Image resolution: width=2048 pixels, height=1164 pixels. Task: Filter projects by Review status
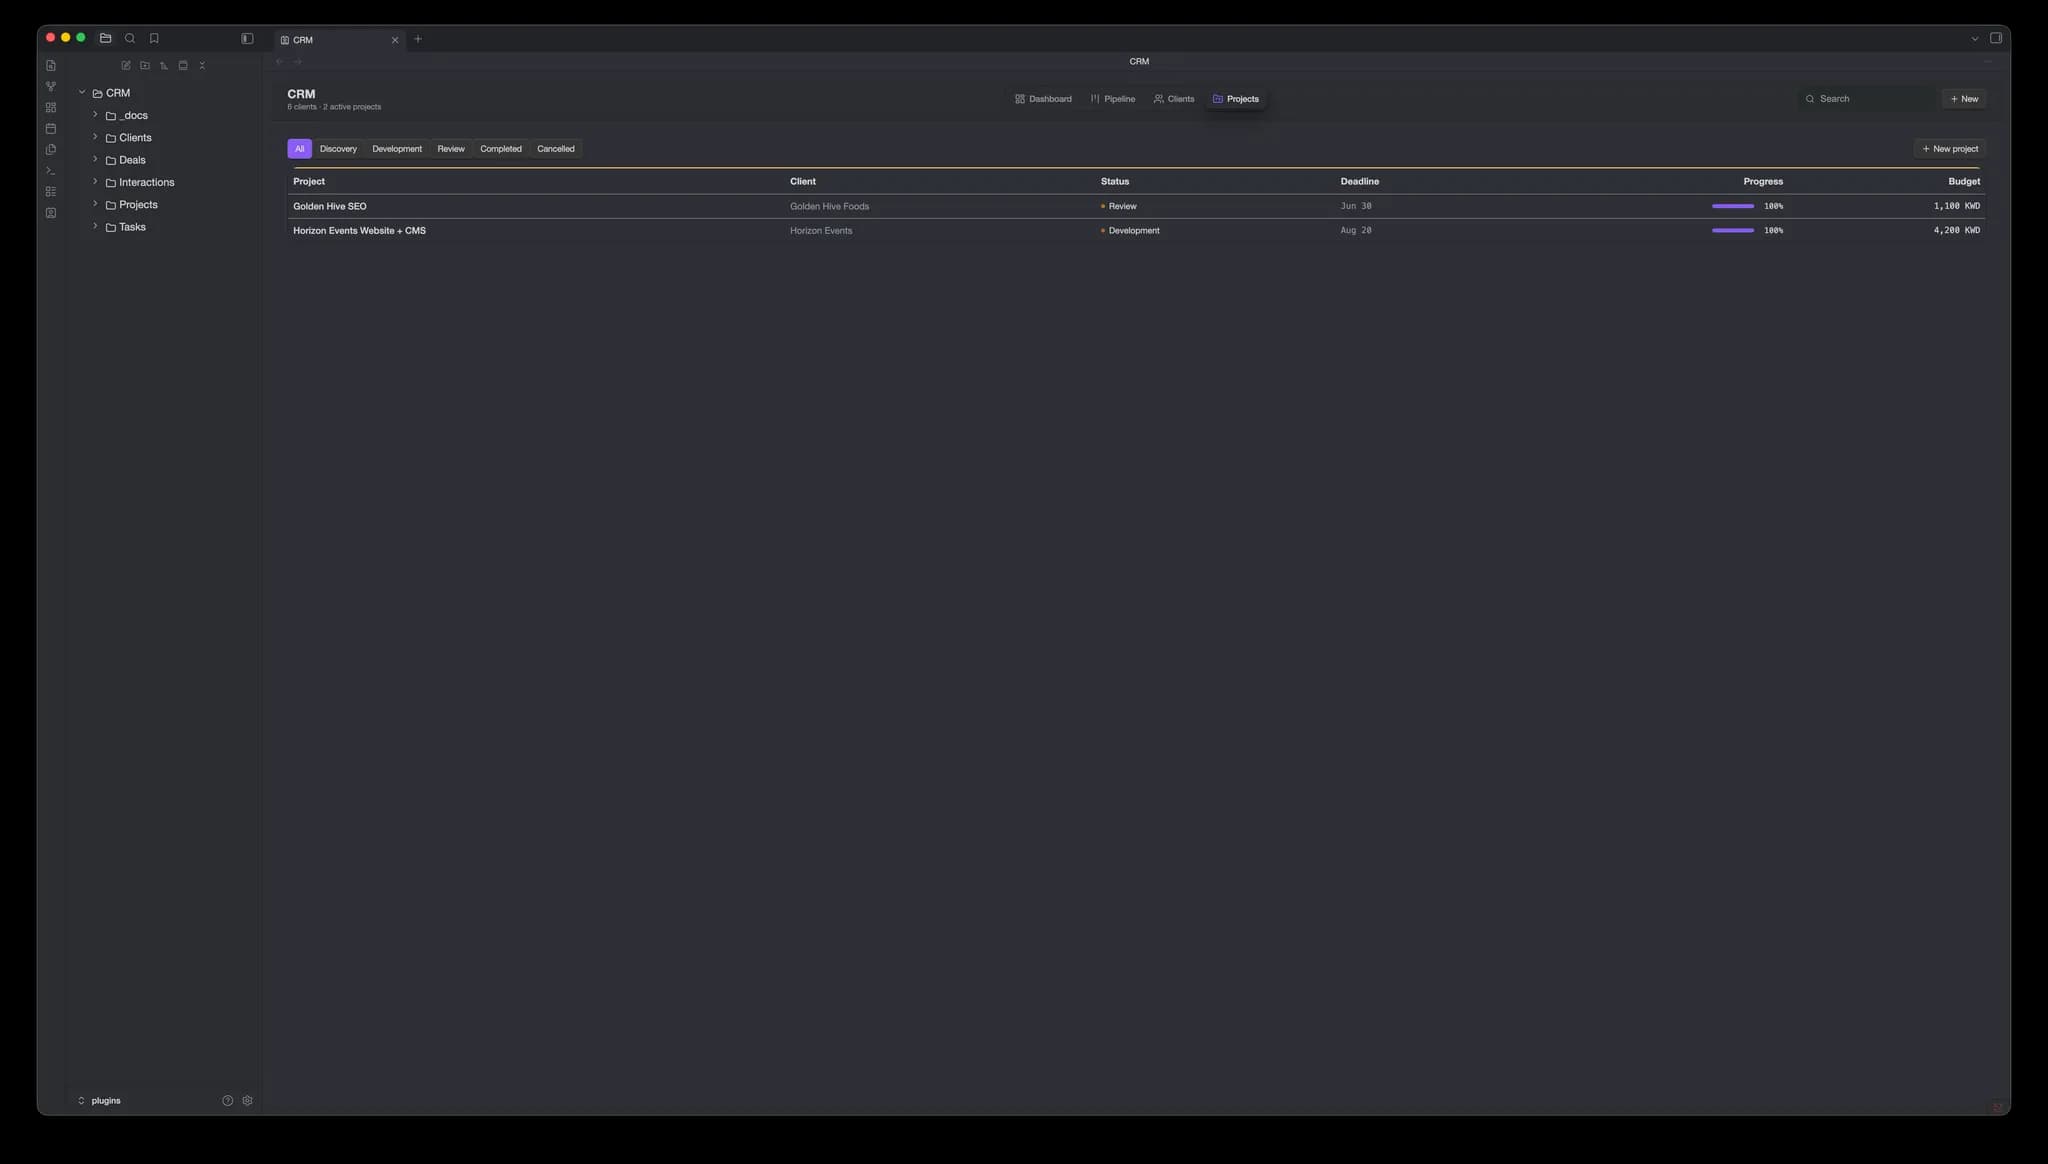(451, 149)
